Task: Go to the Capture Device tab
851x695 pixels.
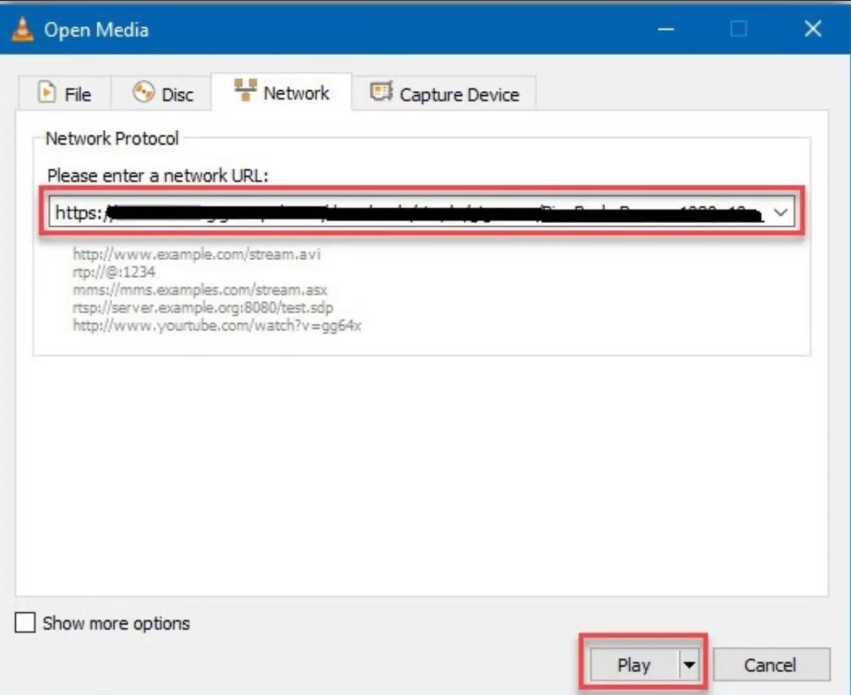Action: 458,95
